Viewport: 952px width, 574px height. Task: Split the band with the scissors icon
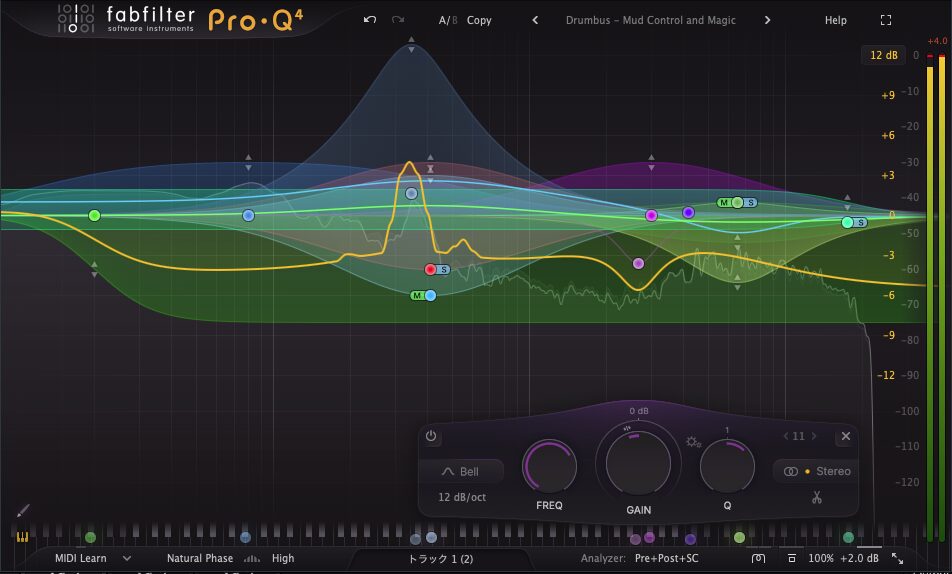tap(817, 497)
